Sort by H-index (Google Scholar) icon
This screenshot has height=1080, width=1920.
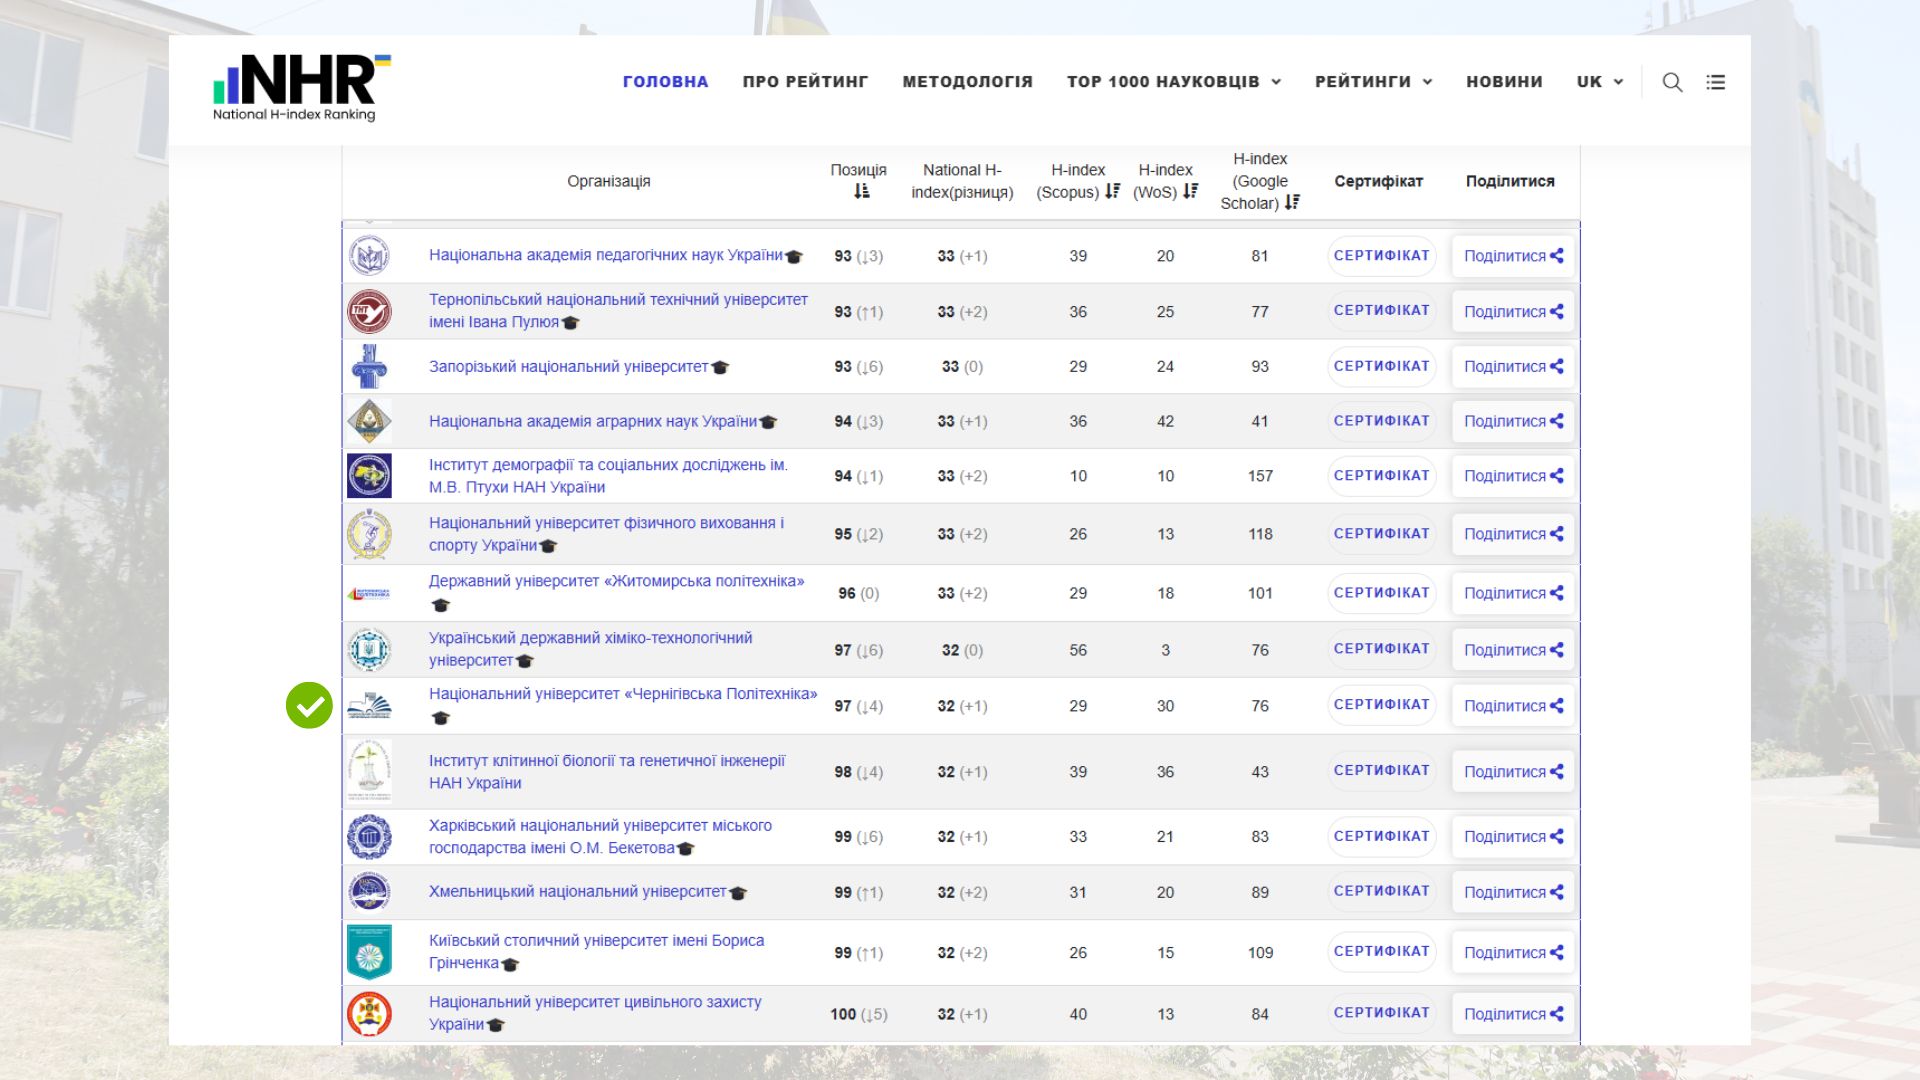pyautogui.click(x=1292, y=203)
